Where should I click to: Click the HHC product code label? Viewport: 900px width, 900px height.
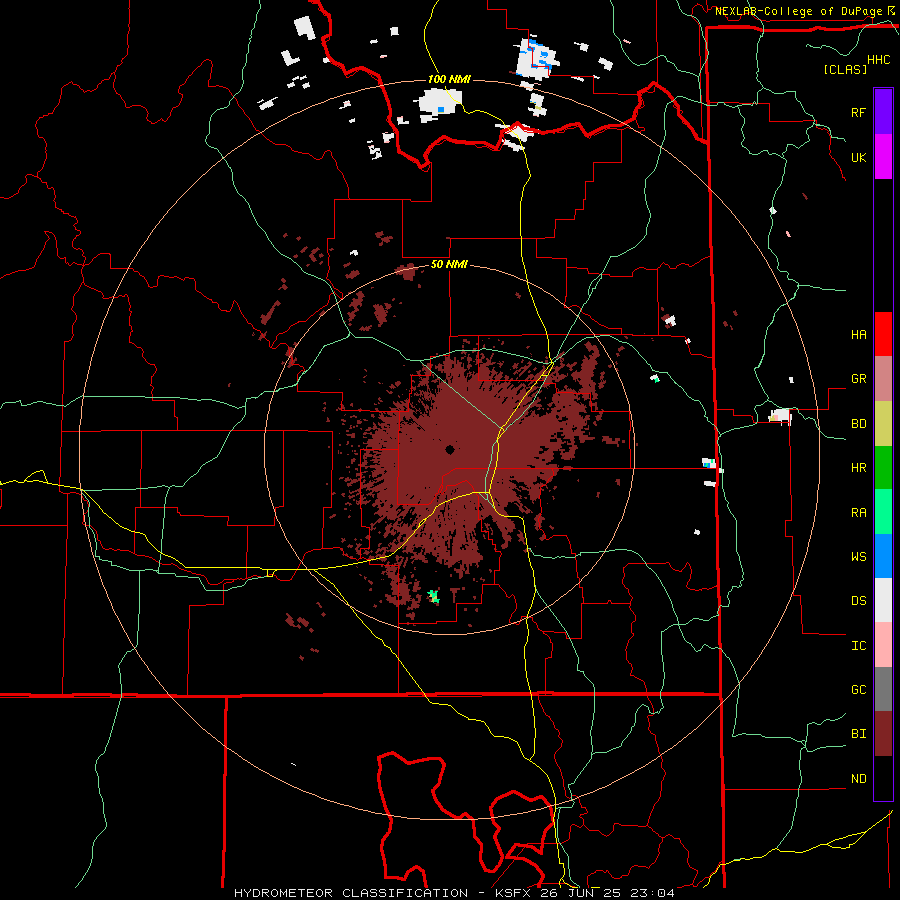tap(879, 60)
